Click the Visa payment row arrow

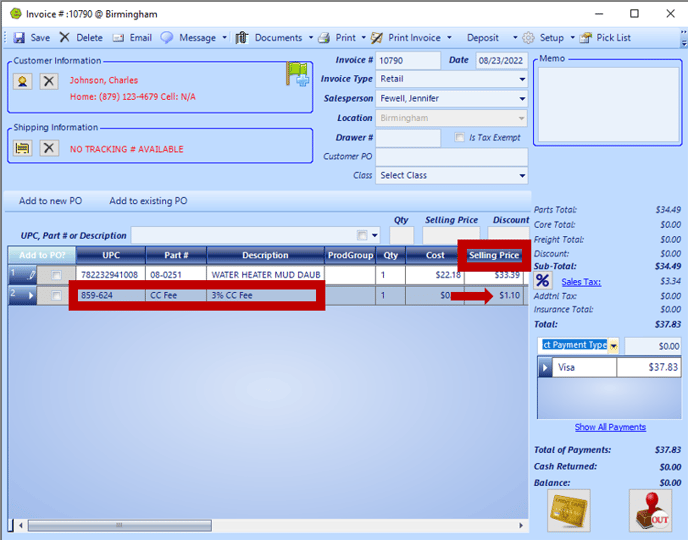pyautogui.click(x=545, y=367)
